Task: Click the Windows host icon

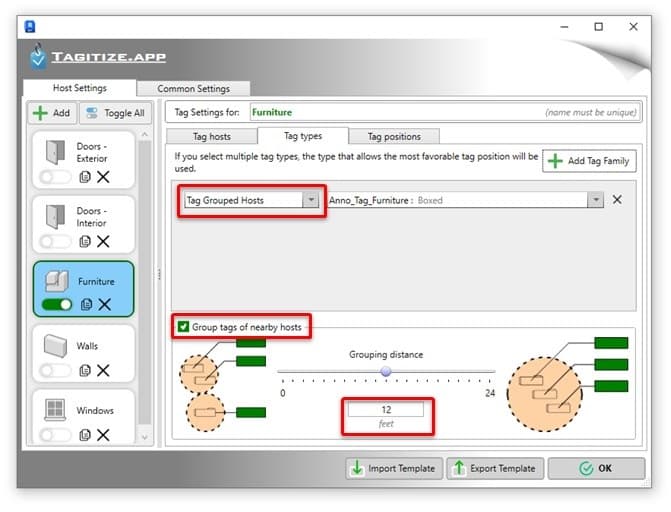Action: pyautogui.click(x=55, y=410)
